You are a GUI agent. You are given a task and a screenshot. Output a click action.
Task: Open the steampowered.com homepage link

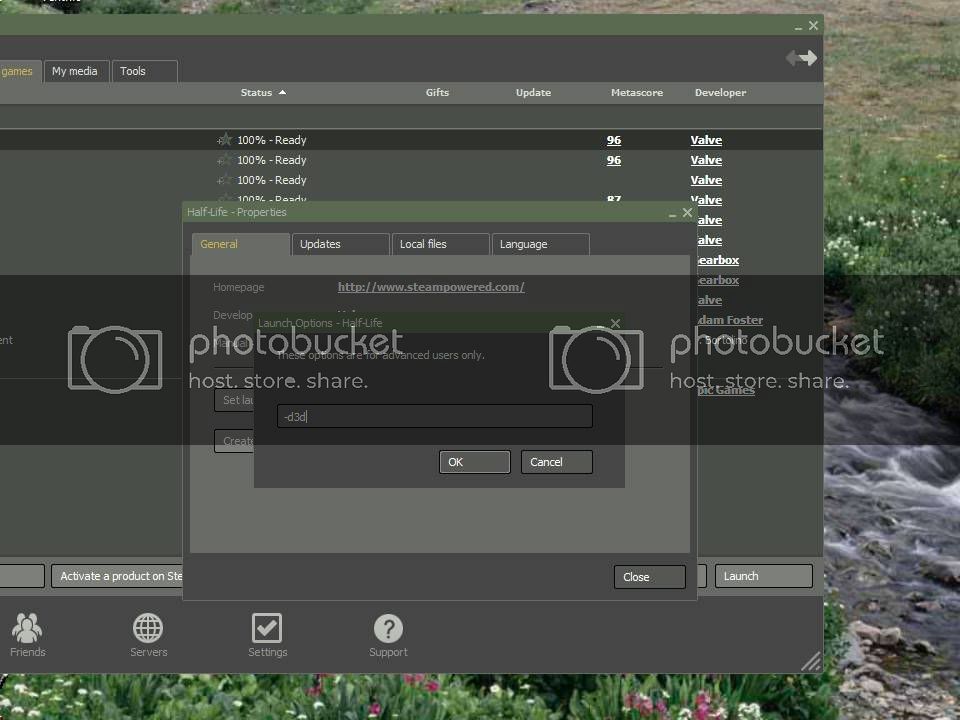431,287
